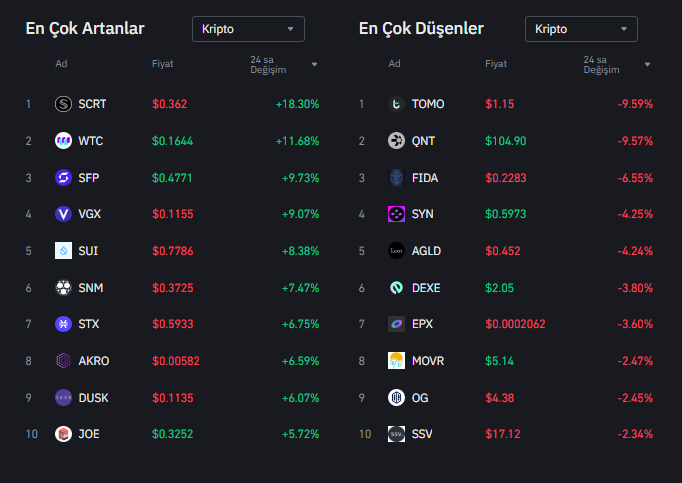Click the +18.30% change value

298,104
